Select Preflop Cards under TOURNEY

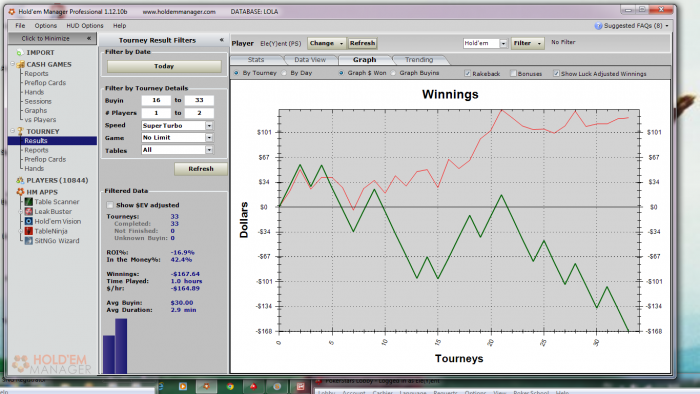[45, 159]
